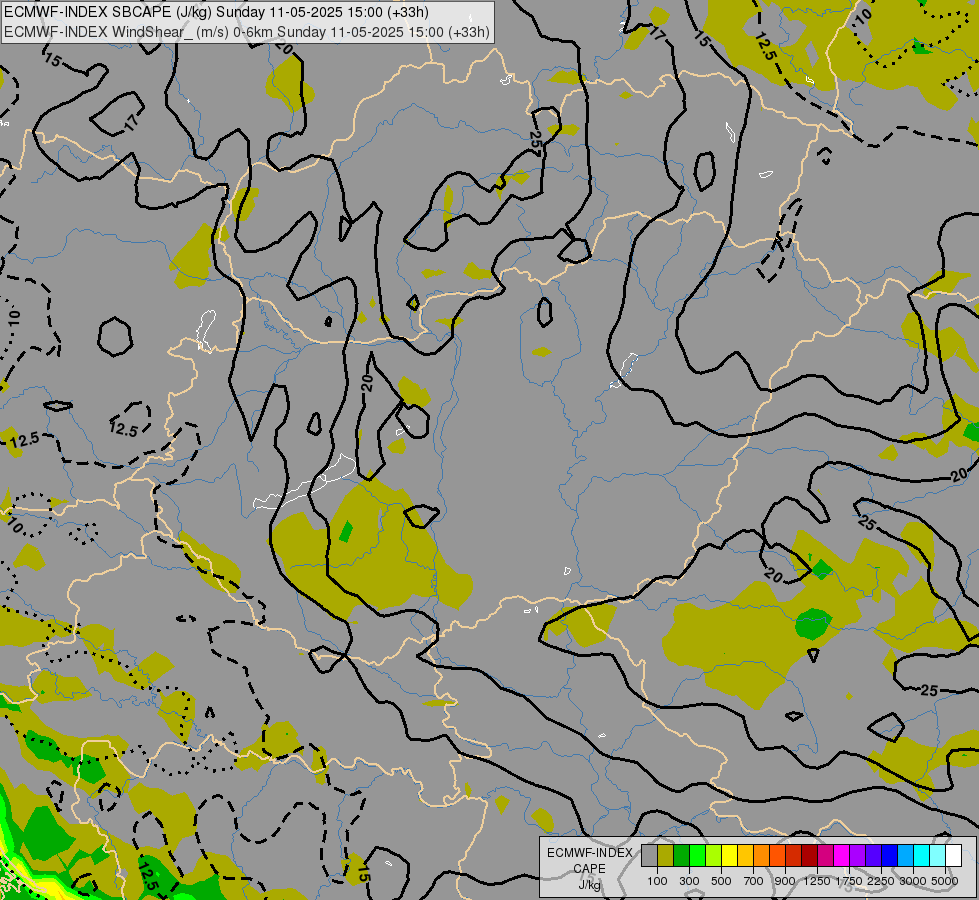
Task: Choose the sky-blue swatch left of the 3000 tick
Action: click(x=906, y=855)
